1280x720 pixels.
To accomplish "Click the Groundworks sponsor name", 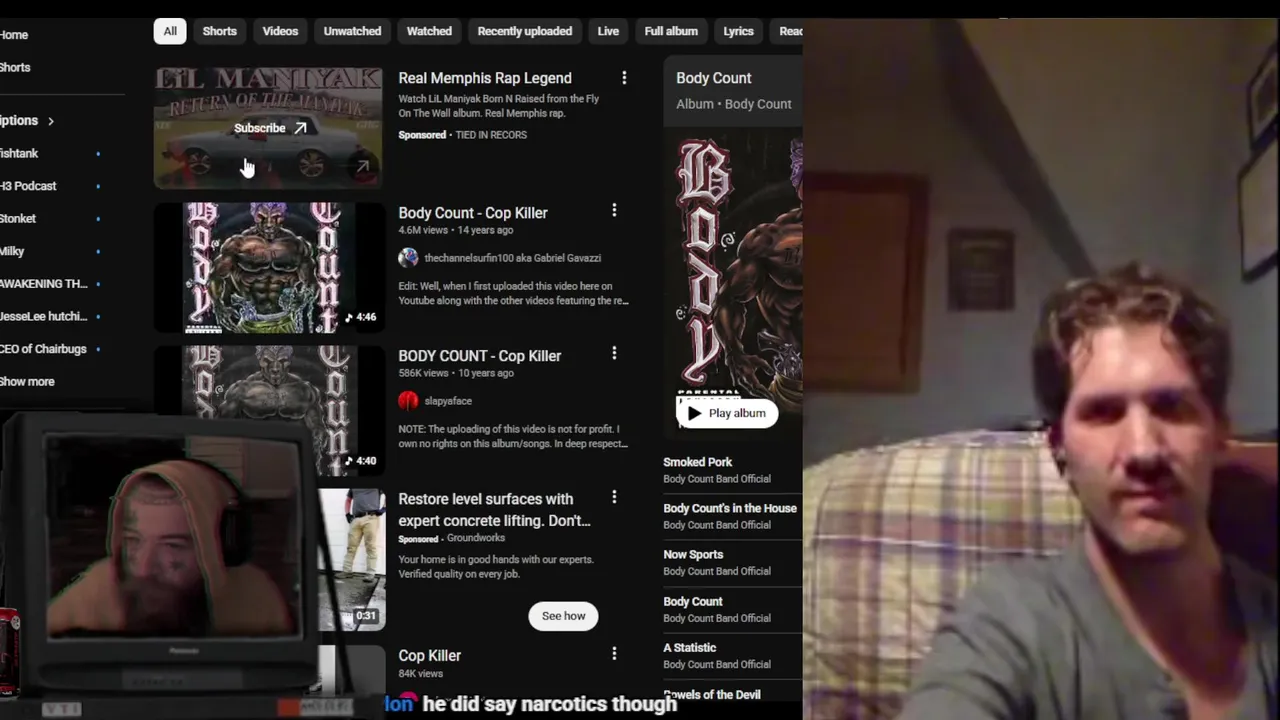I will 476,538.
